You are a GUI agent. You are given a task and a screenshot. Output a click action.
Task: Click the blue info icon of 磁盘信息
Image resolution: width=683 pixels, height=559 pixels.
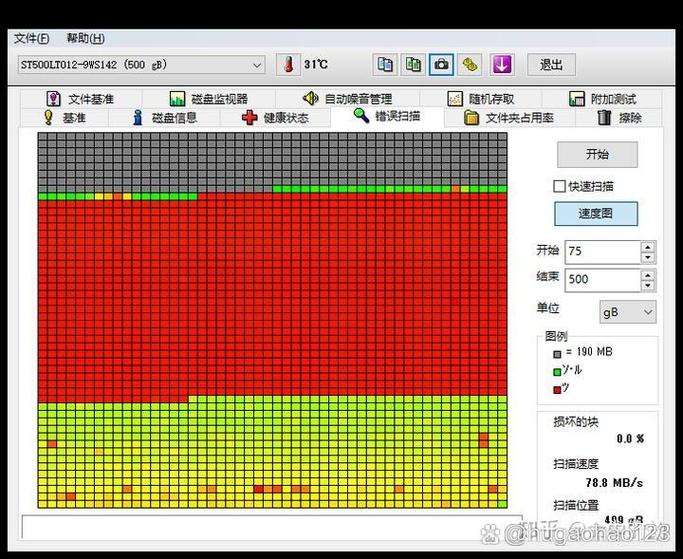coord(138,118)
